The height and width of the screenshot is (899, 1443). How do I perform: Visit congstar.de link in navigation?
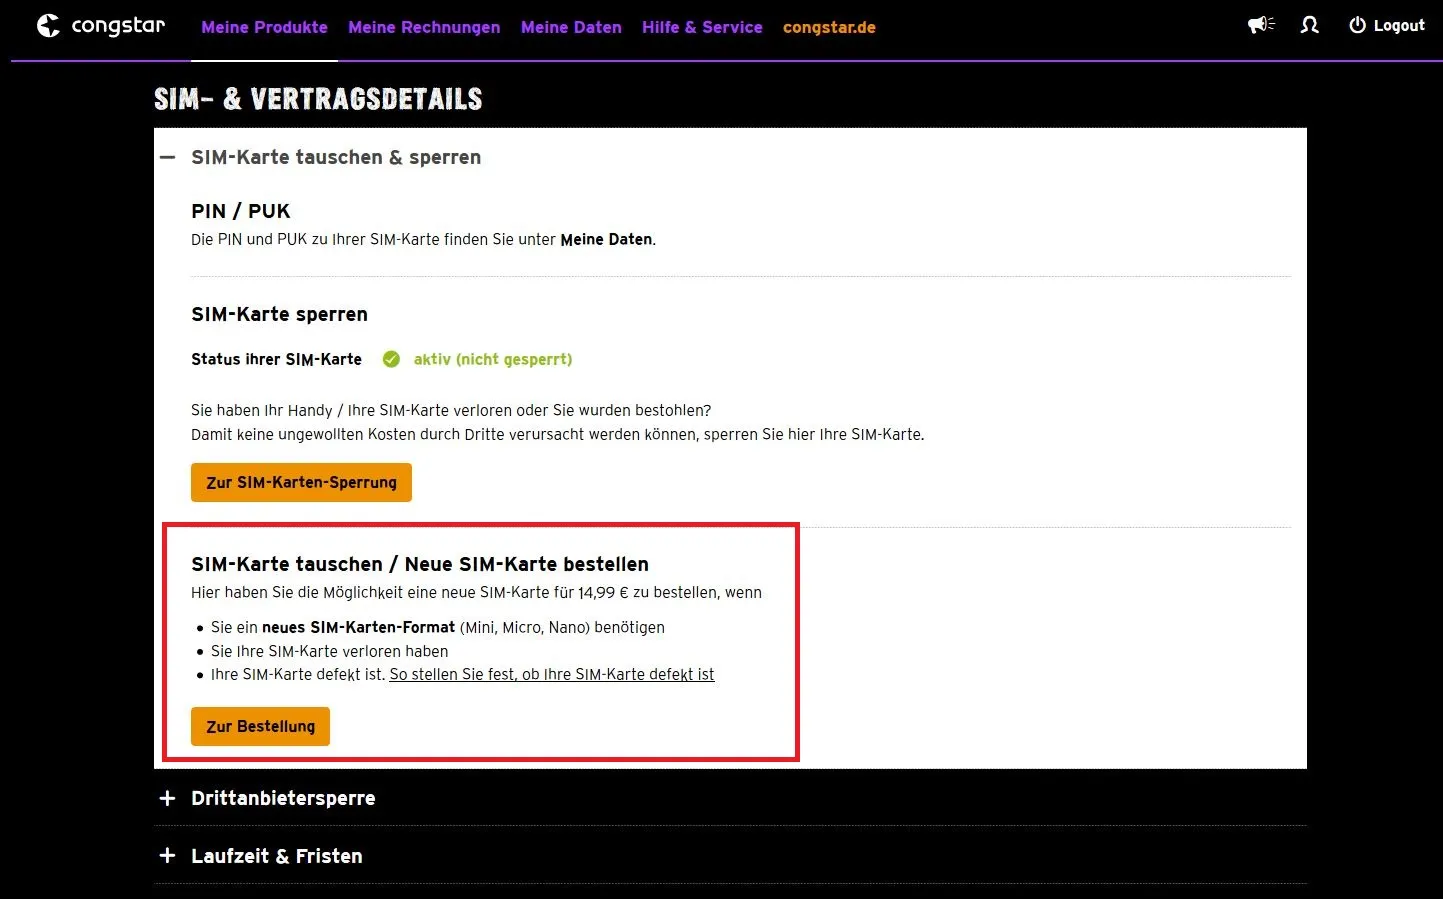pyautogui.click(x=829, y=27)
